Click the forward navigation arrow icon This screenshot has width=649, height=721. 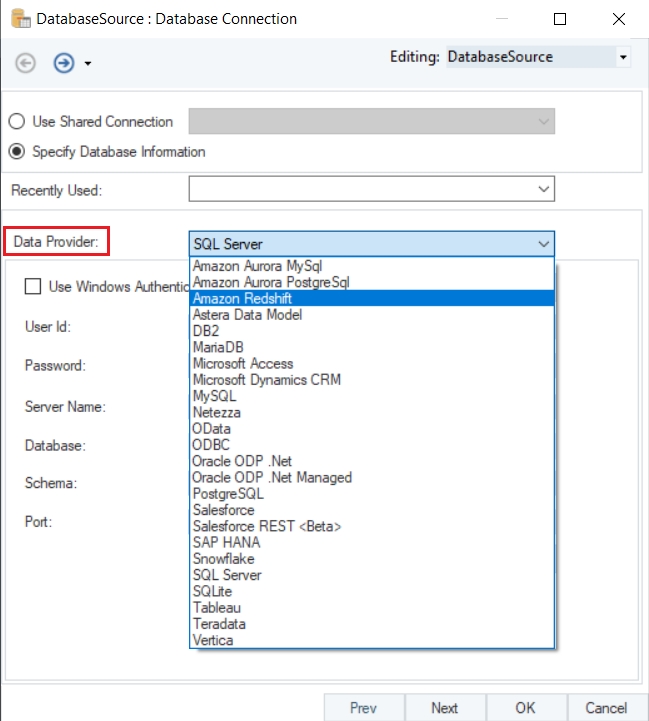(x=64, y=62)
